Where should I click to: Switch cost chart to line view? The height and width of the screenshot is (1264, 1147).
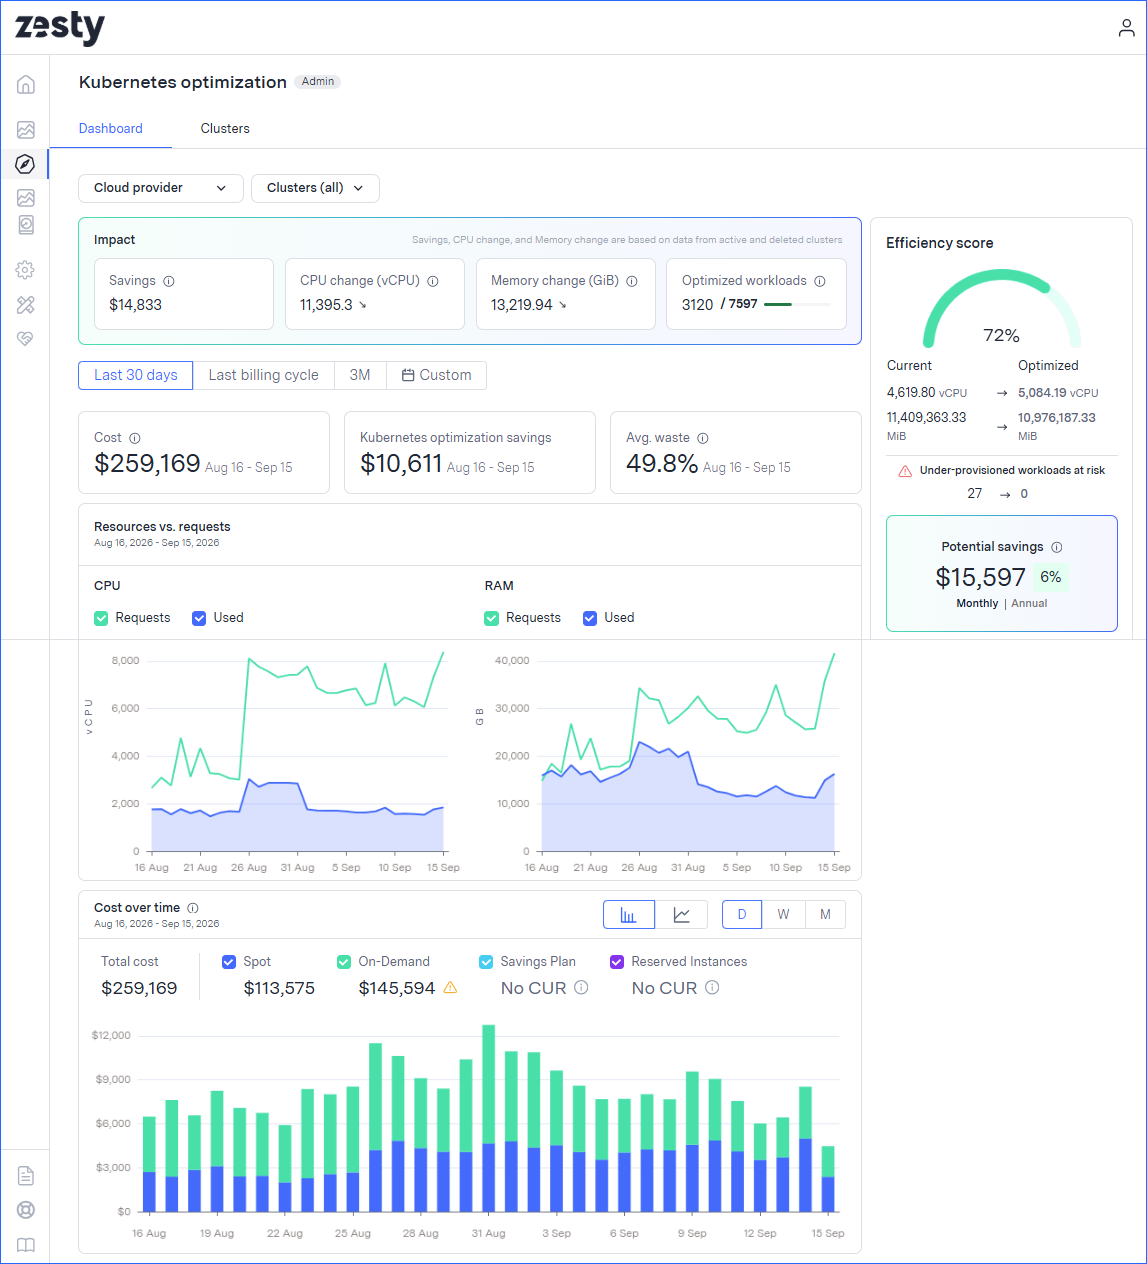click(682, 915)
